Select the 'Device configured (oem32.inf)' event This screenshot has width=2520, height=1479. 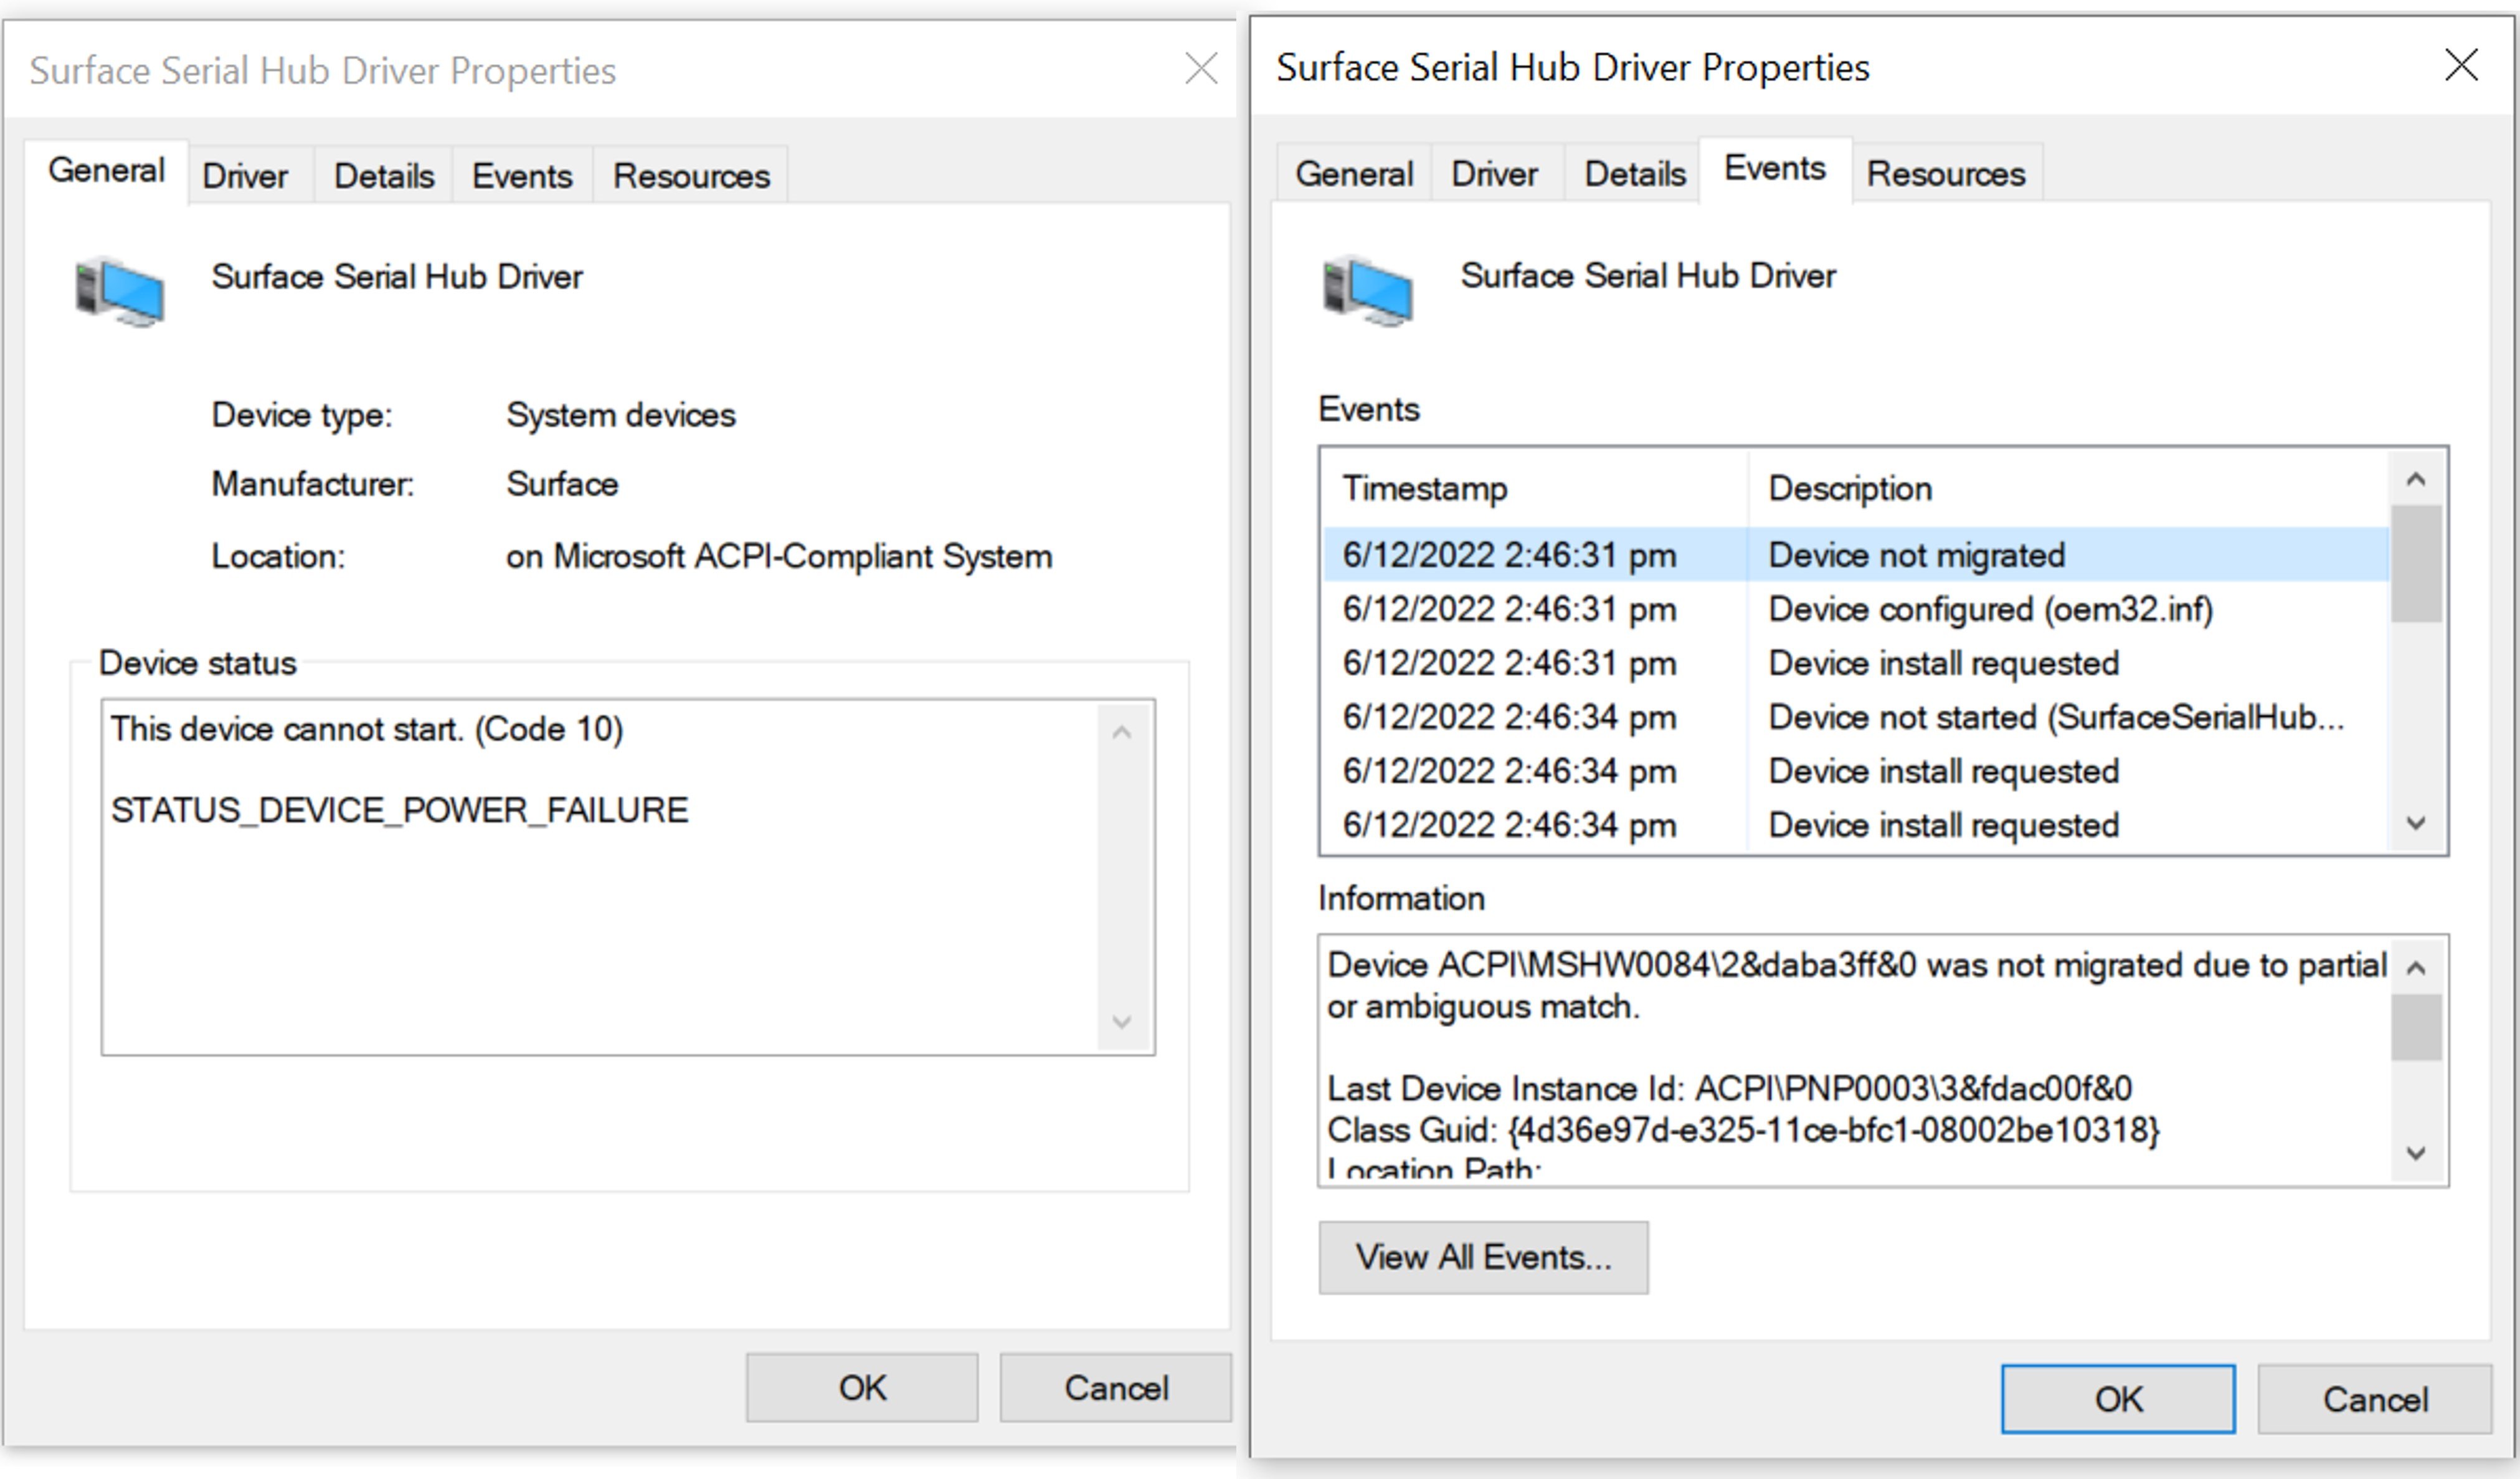coord(1856,609)
